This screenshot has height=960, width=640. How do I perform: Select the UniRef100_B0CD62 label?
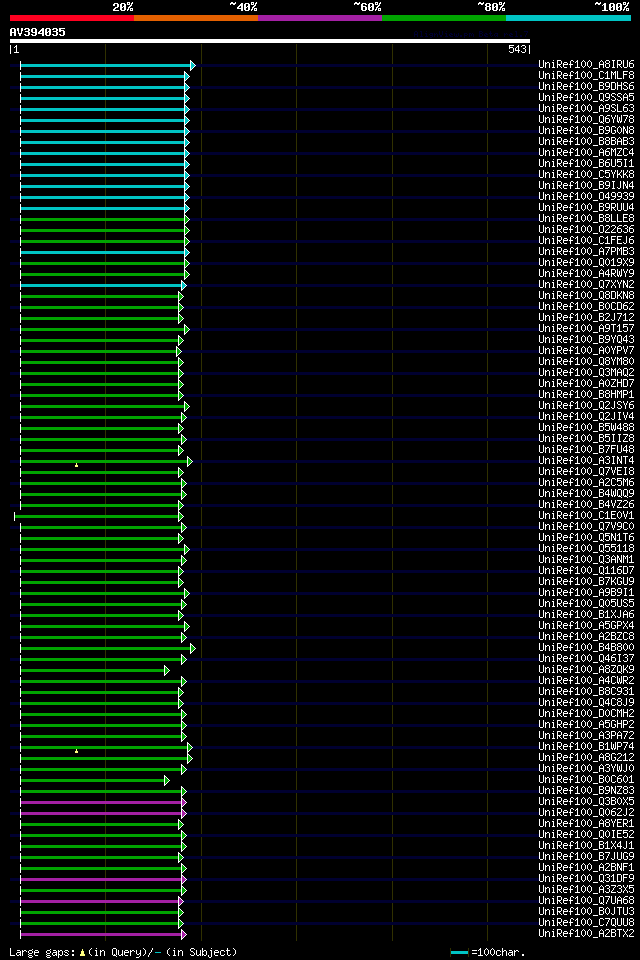click(586, 307)
